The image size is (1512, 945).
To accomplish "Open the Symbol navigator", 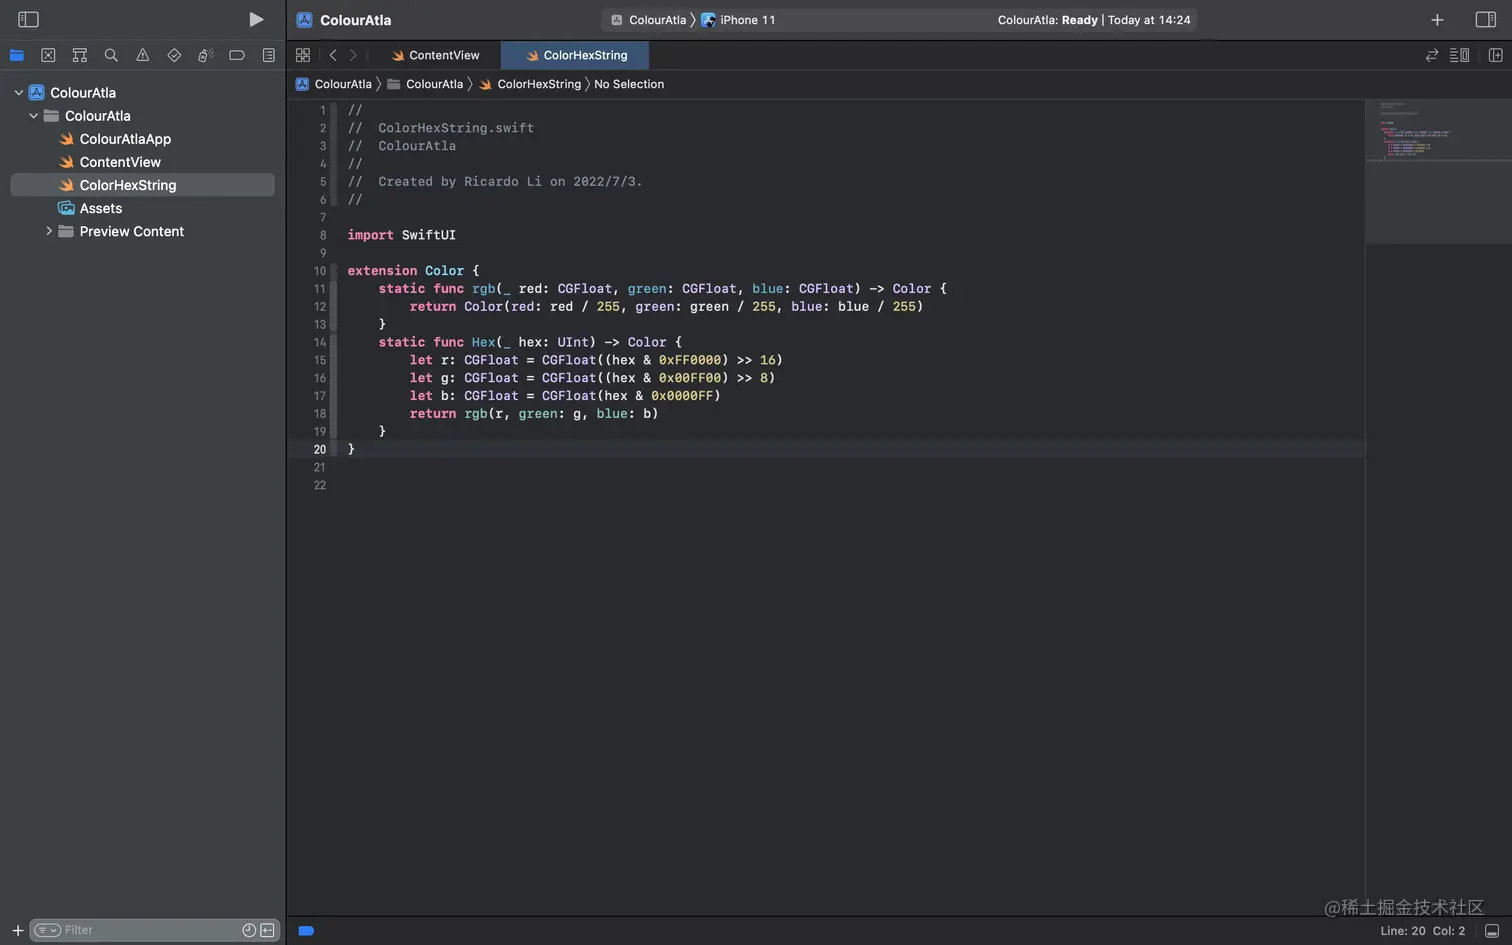I will click(x=80, y=56).
